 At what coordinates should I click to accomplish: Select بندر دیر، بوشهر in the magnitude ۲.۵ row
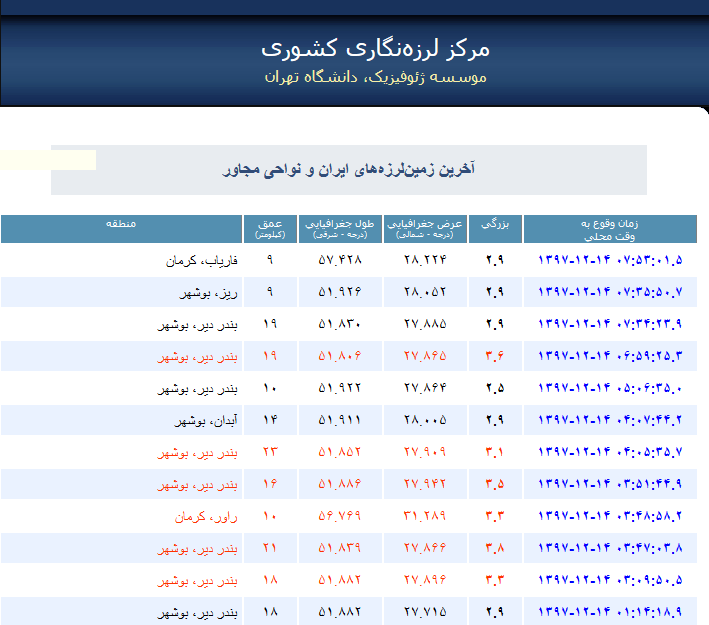198,388
